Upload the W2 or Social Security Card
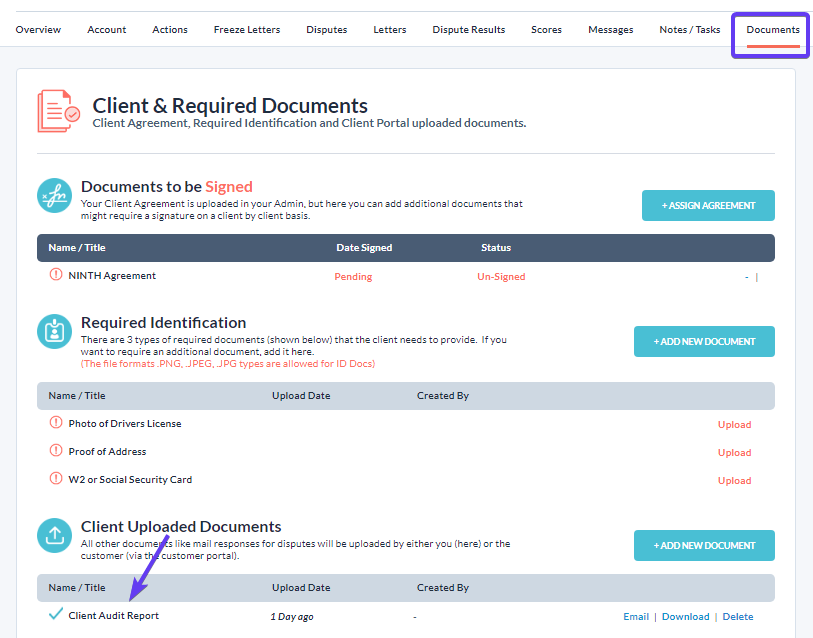This screenshot has width=813, height=638. pos(734,480)
